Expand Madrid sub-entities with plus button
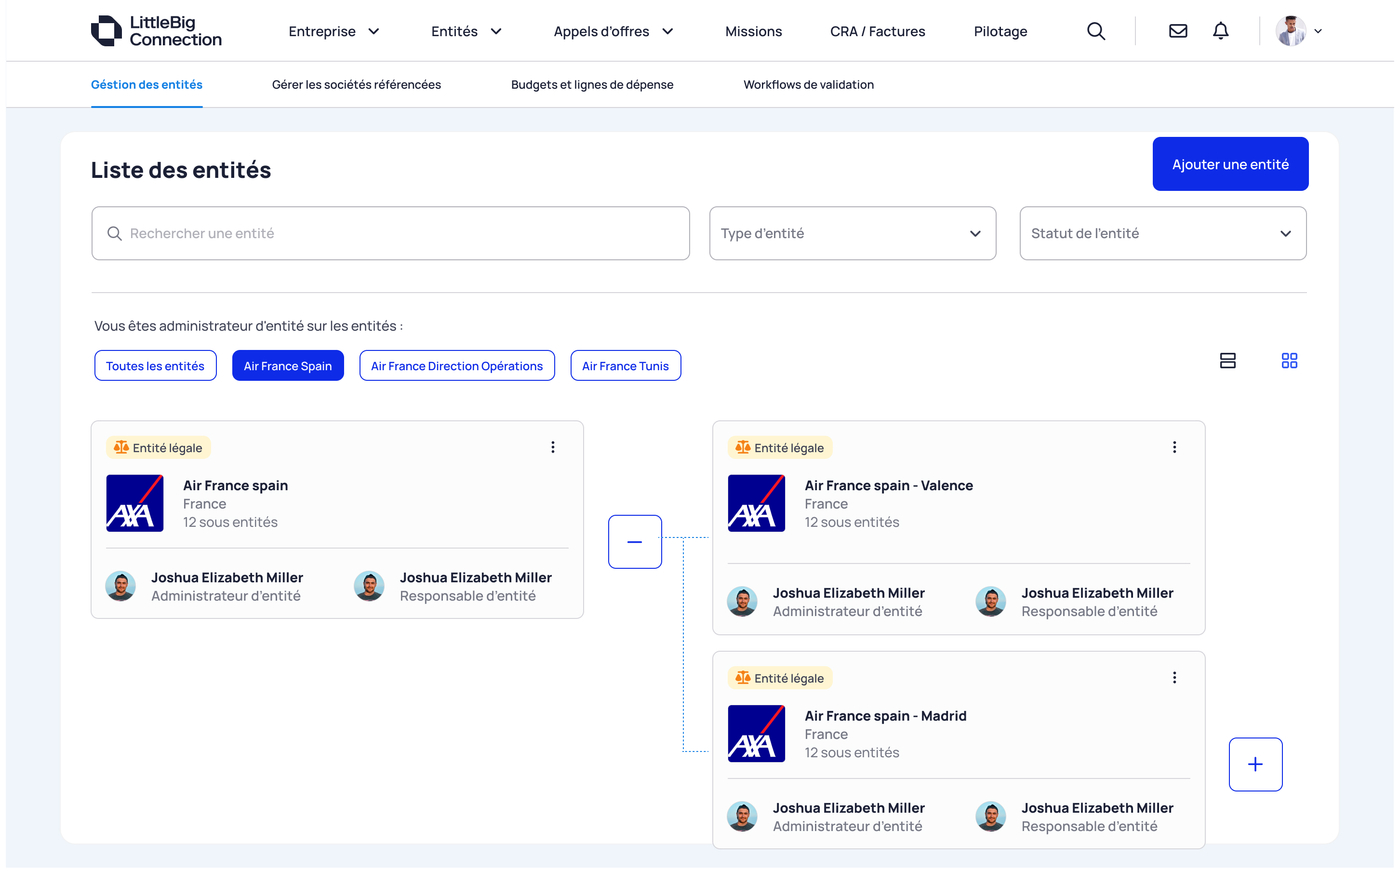The height and width of the screenshot is (885, 1400). pos(1256,764)
